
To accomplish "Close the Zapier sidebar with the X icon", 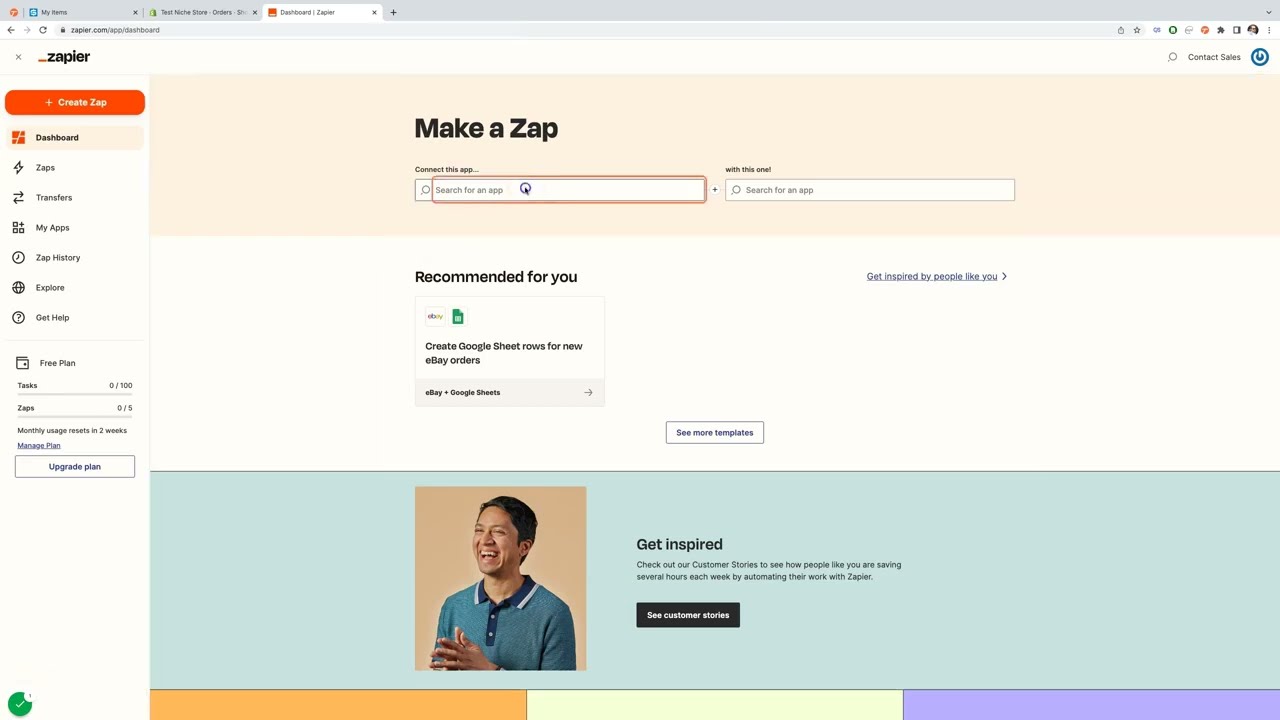I will pos(18,57).
